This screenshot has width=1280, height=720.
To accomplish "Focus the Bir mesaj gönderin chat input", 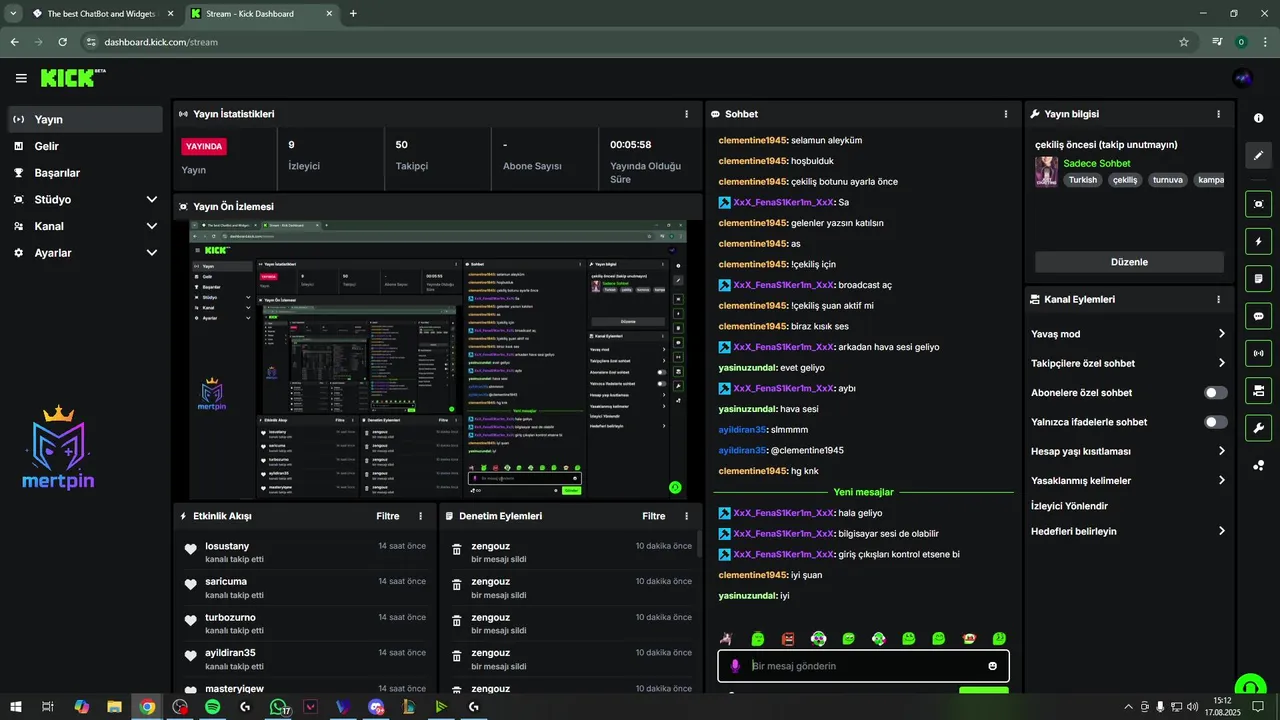I will tap(863, 666).
